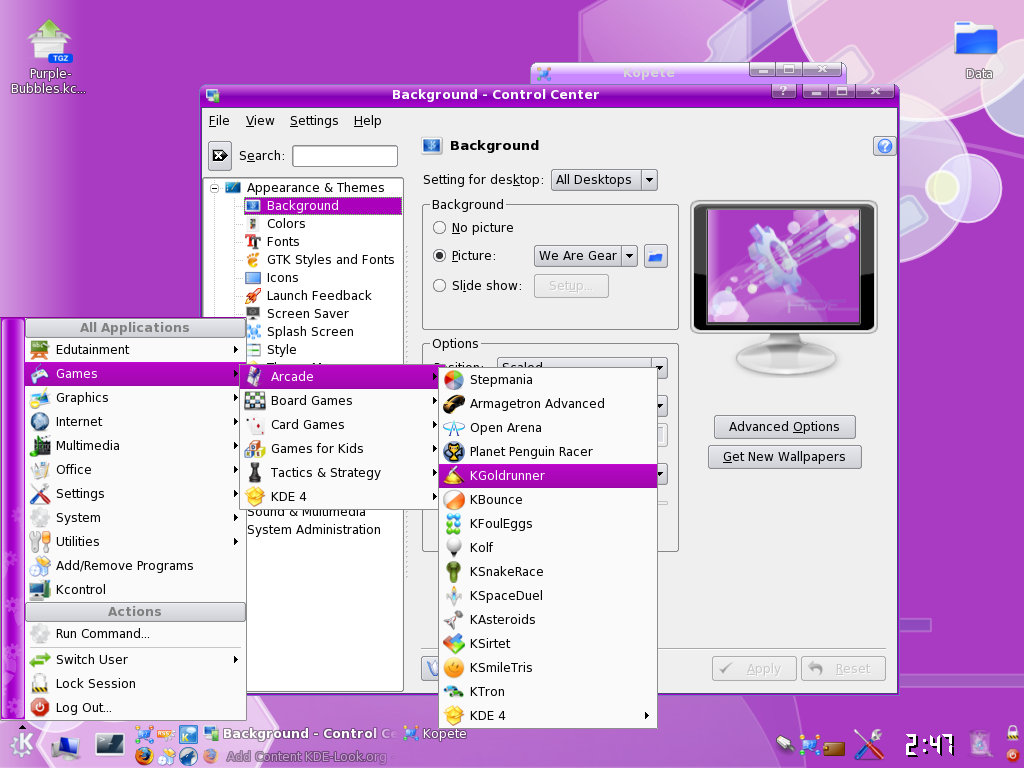This screenshot has height=768, width=1024.
Task: Click the Get New Wallpapers button
Action: 784,456
